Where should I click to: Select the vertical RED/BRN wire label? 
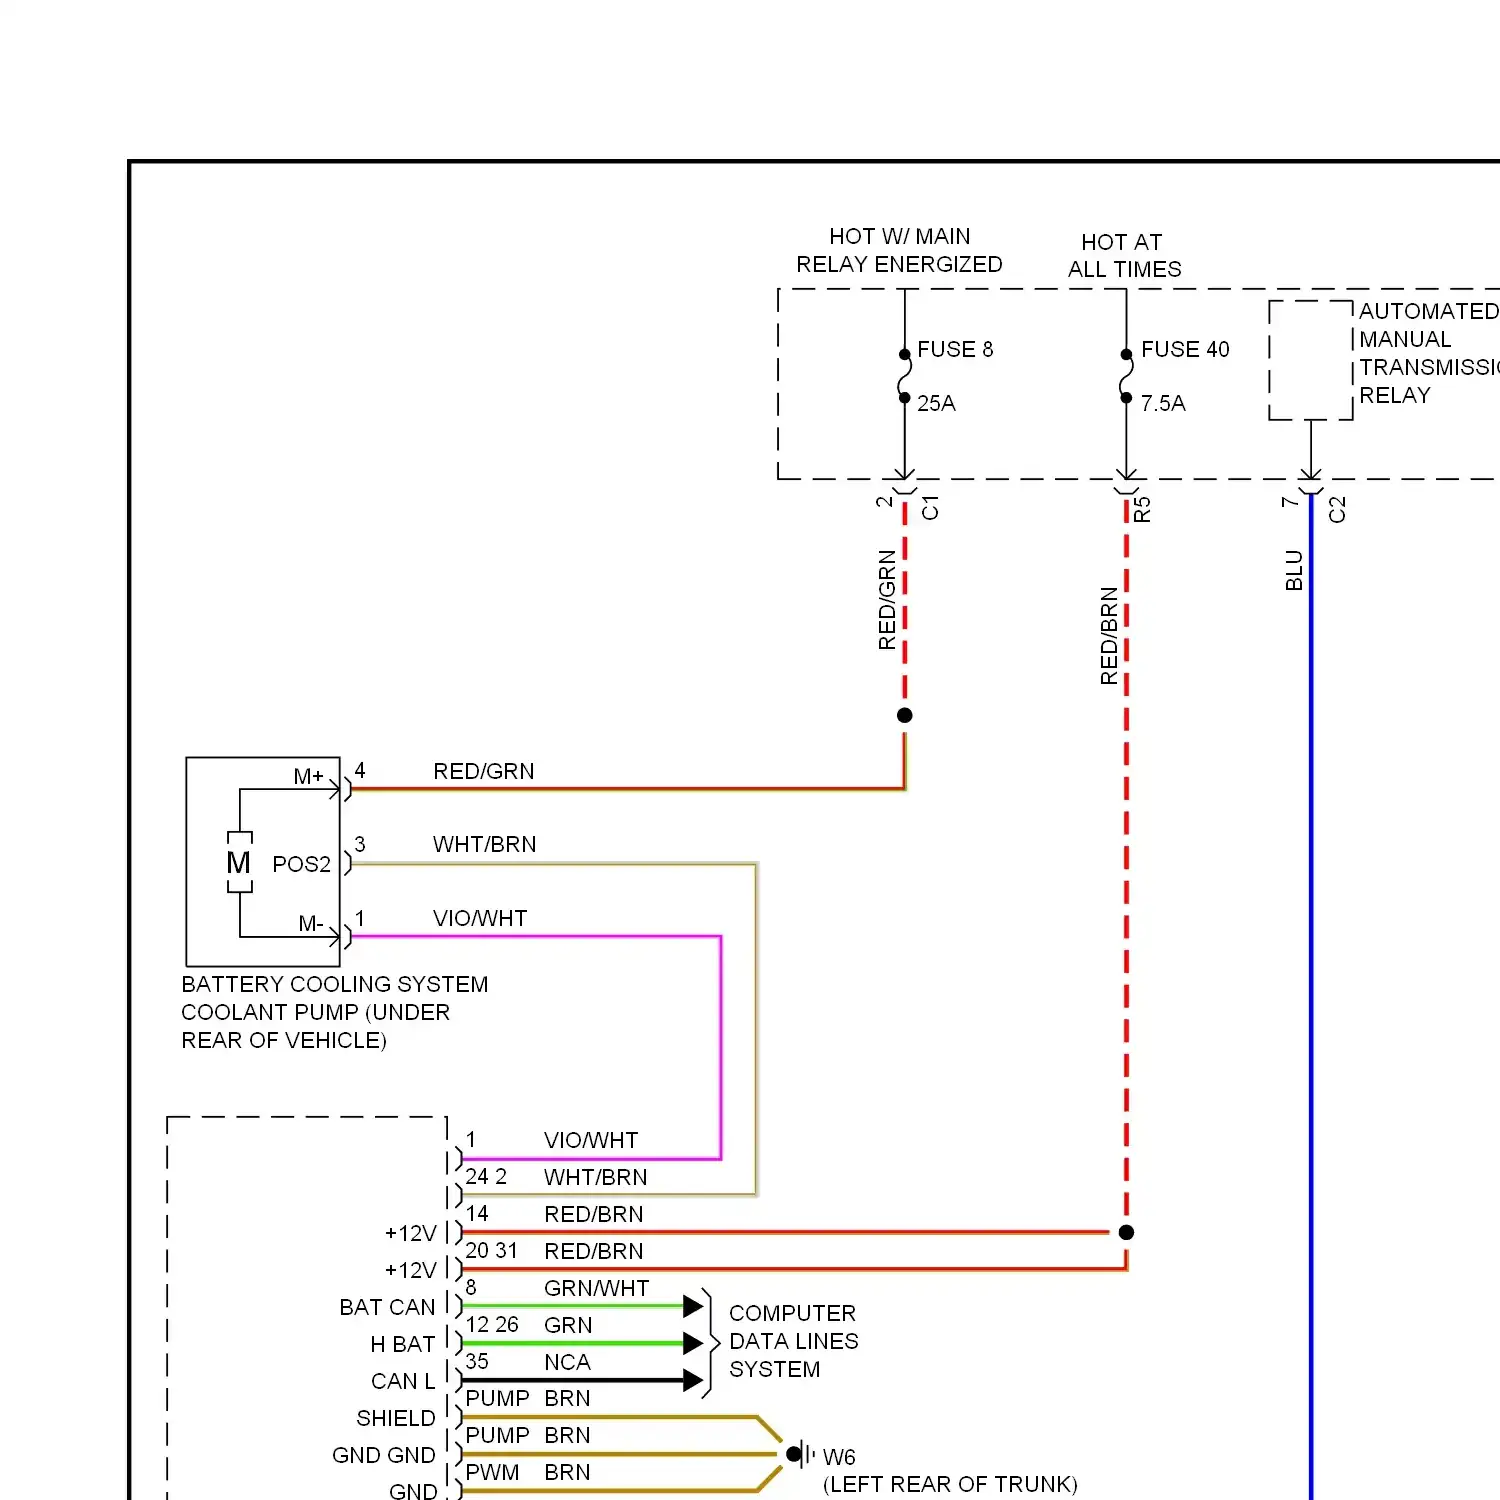(1108, 636)
